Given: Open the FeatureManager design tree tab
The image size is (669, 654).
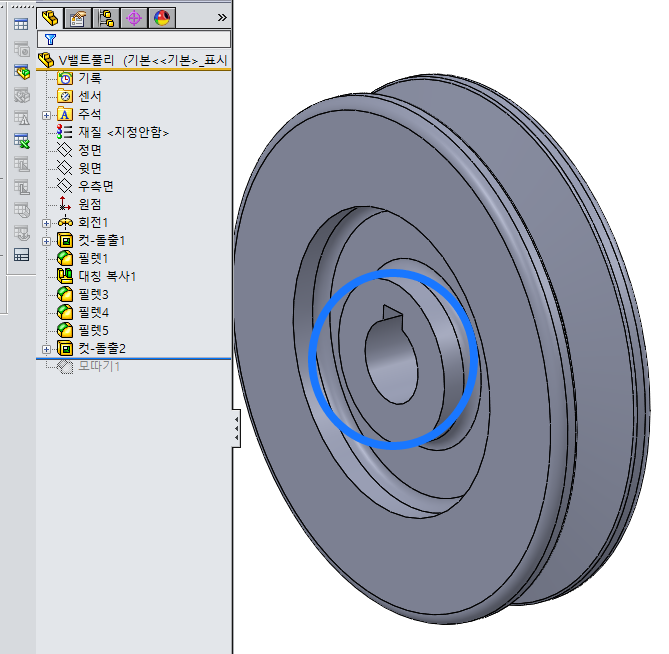Looking at the screenshot, I should pyautogui.click(x=50, y=18).
